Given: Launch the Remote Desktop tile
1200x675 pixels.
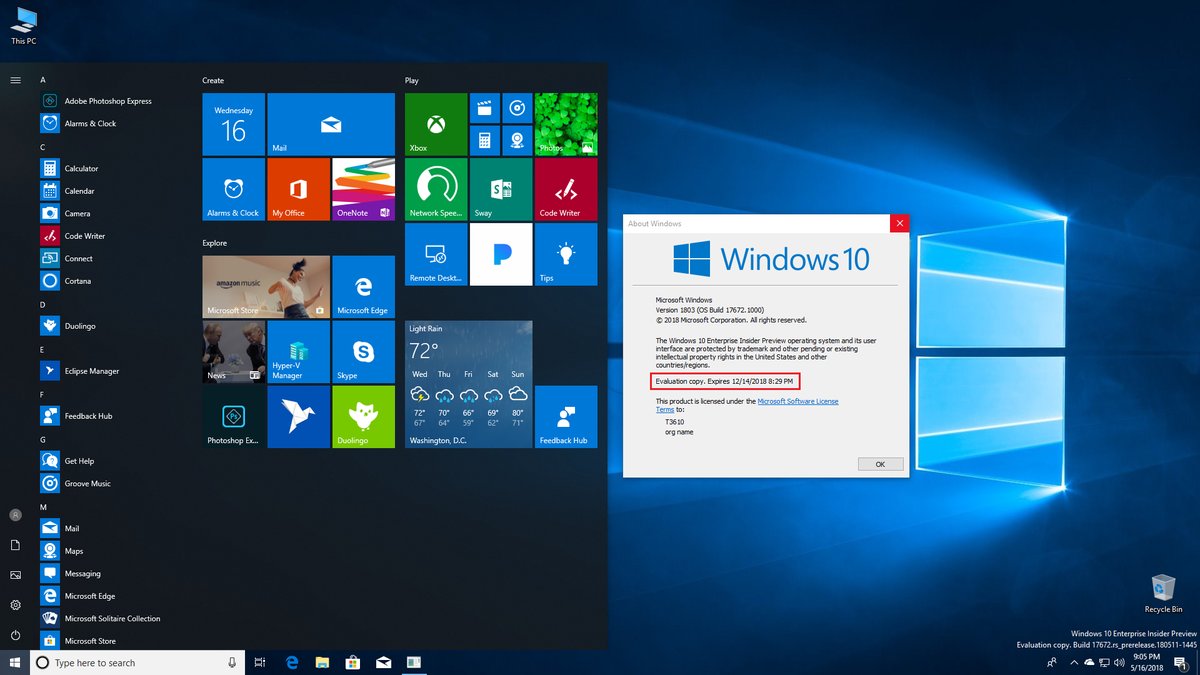Looking at the screenshot, I should pos(436,255).
